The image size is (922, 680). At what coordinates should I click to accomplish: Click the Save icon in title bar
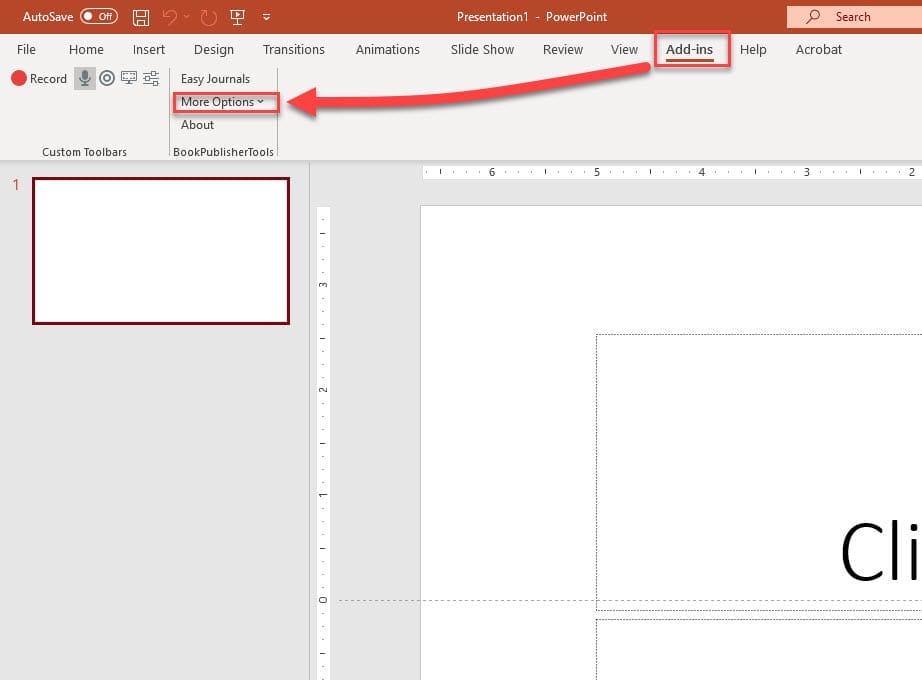pyautogui.click(x=141, y=17)
